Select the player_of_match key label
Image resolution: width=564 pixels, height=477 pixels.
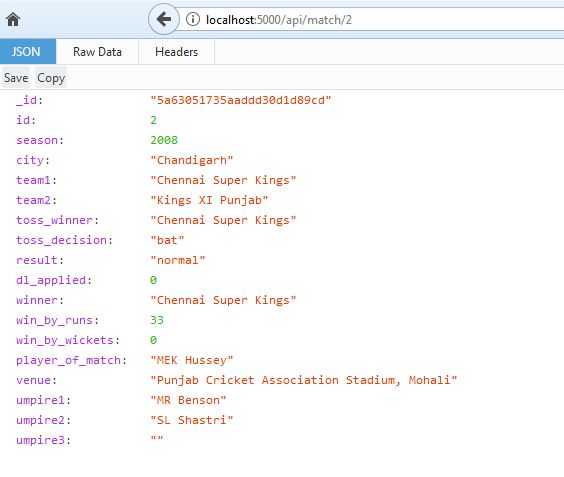[x=71, y=360]
